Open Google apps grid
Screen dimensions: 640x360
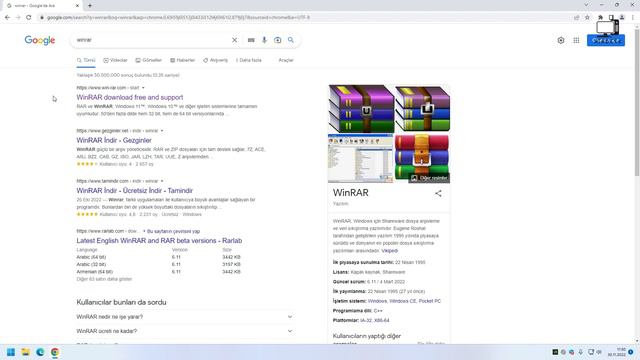pyautogui.click(x=576, y=40)
